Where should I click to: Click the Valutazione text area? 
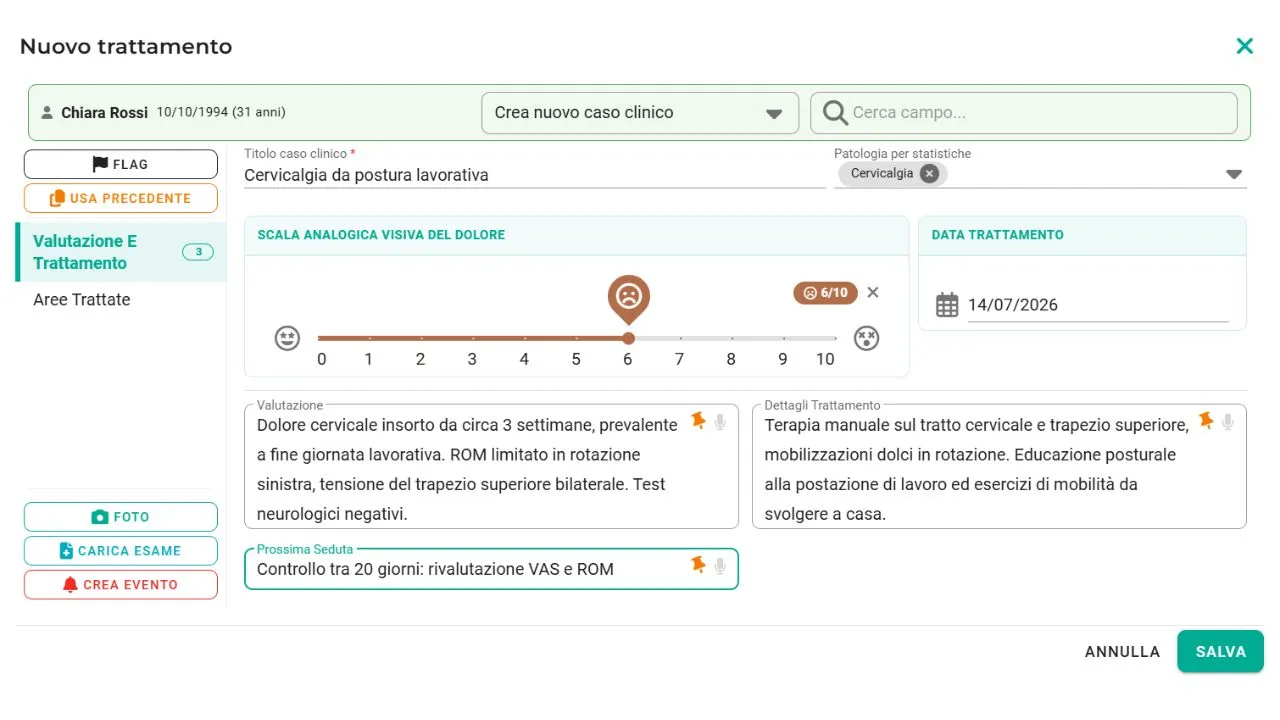(491, 467)
